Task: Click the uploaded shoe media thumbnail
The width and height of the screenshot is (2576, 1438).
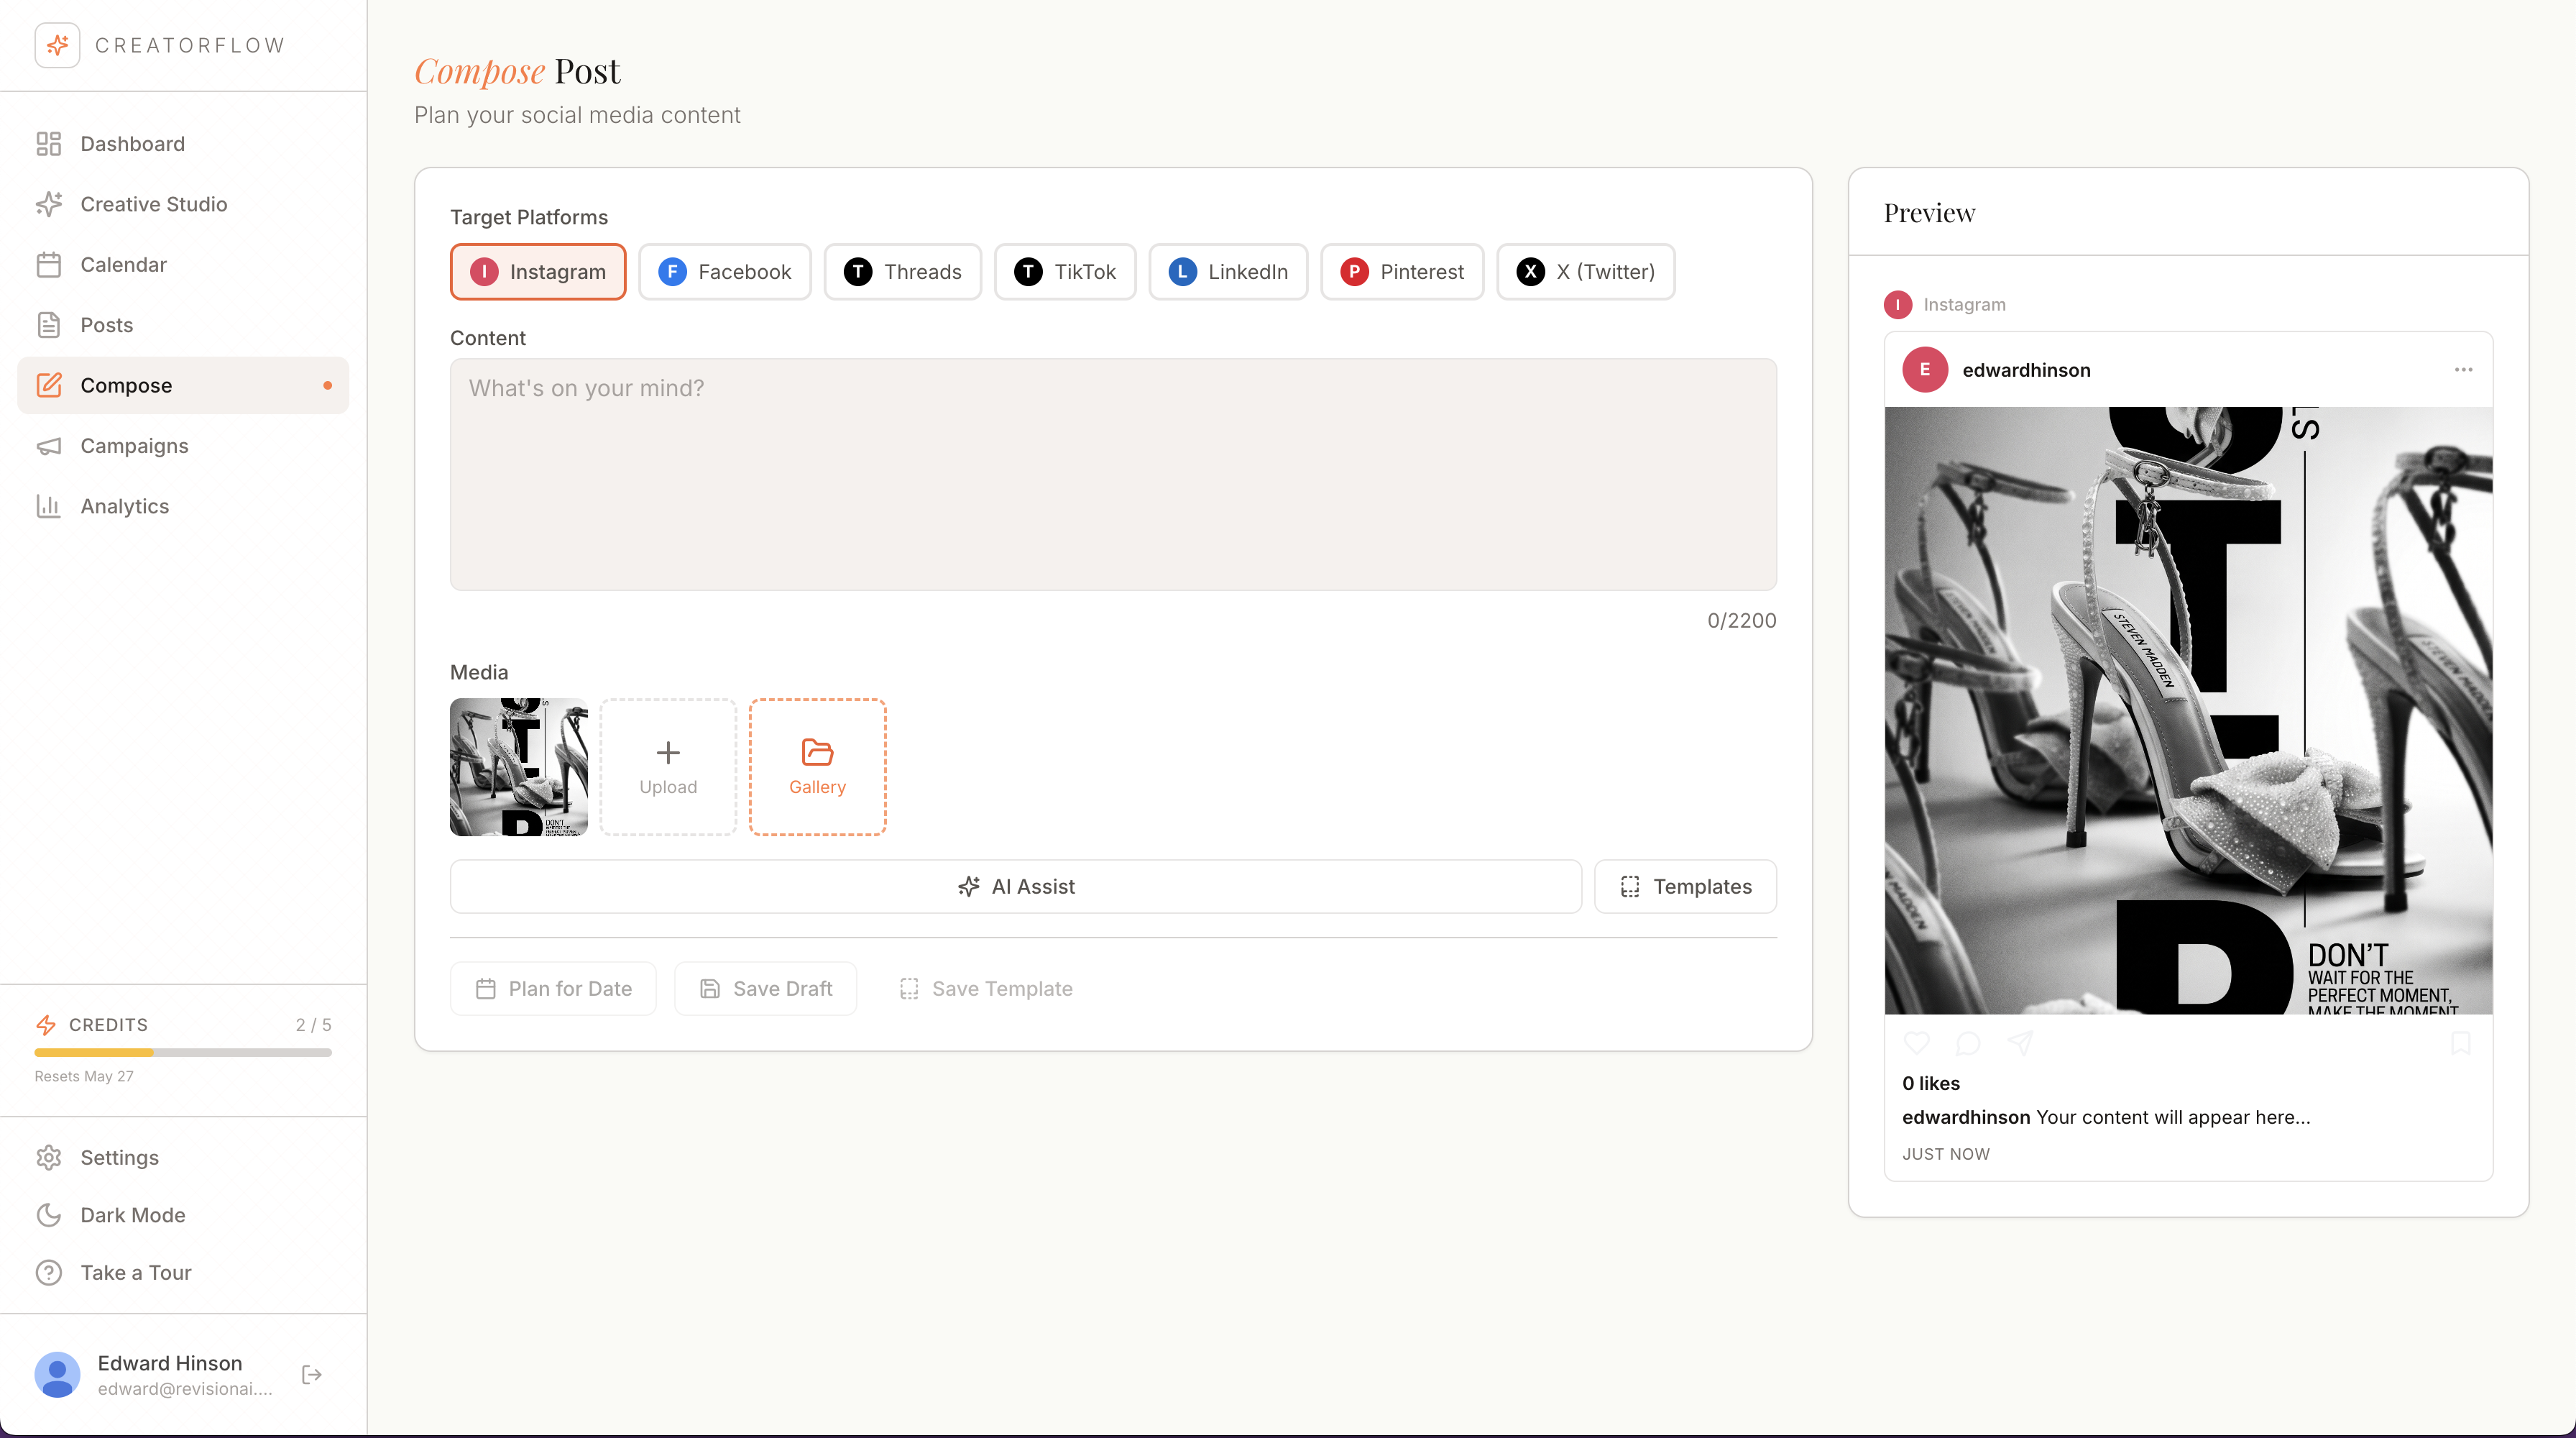Action: [519, 767]
